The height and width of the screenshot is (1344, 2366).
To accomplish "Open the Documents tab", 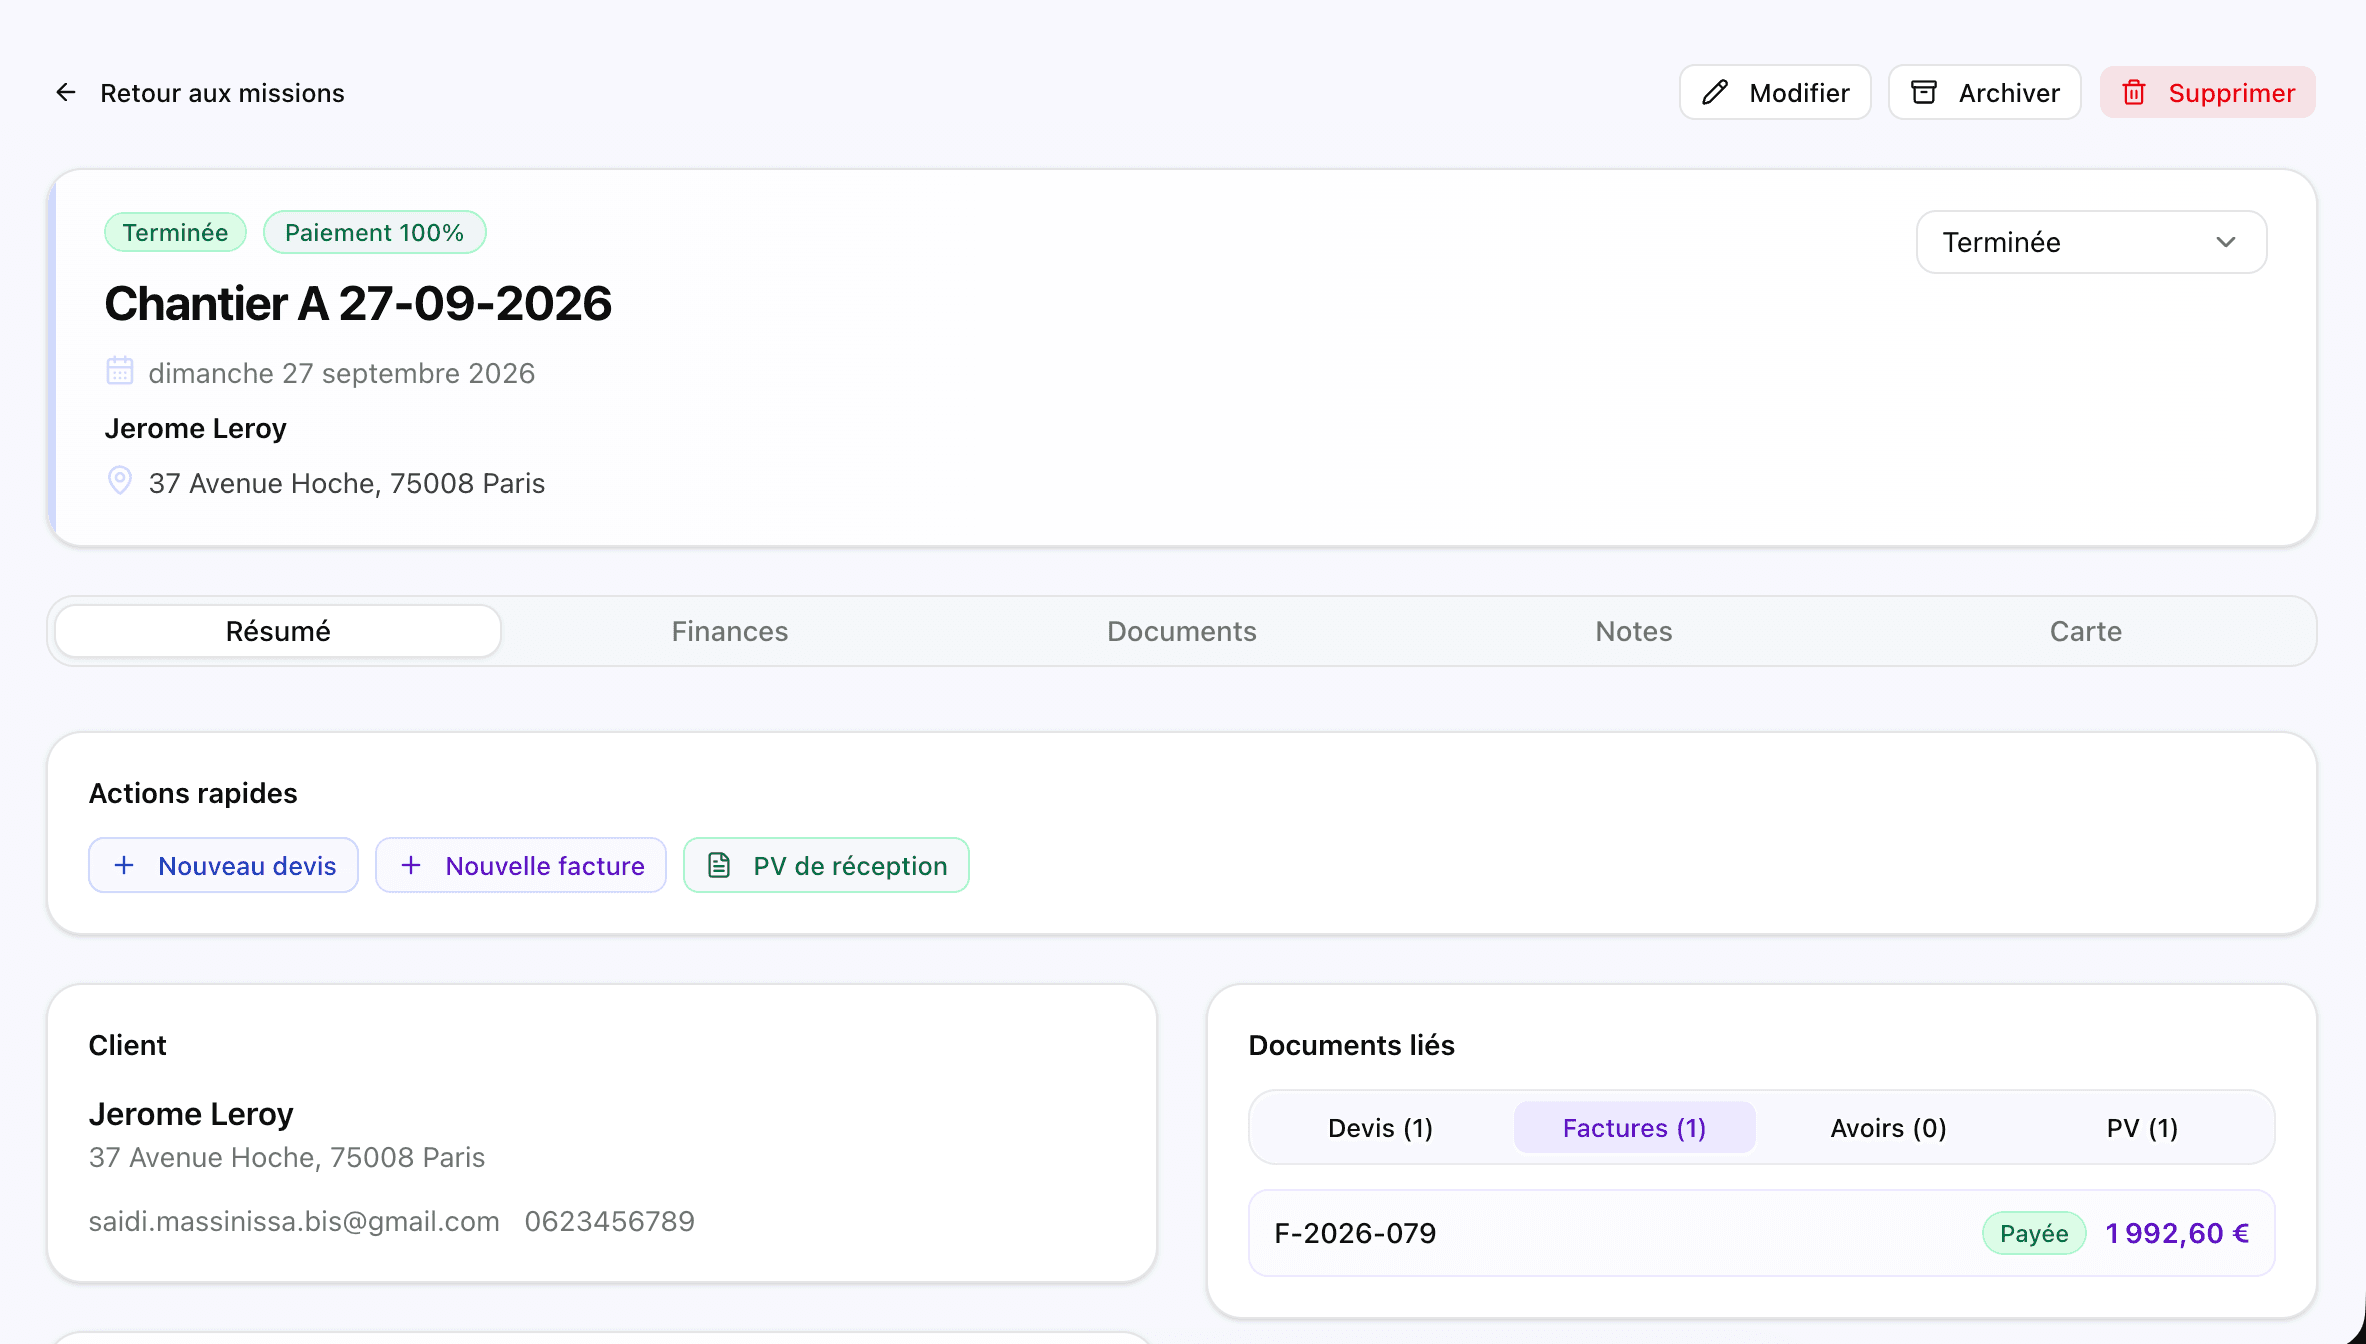I will point(1182,631).
